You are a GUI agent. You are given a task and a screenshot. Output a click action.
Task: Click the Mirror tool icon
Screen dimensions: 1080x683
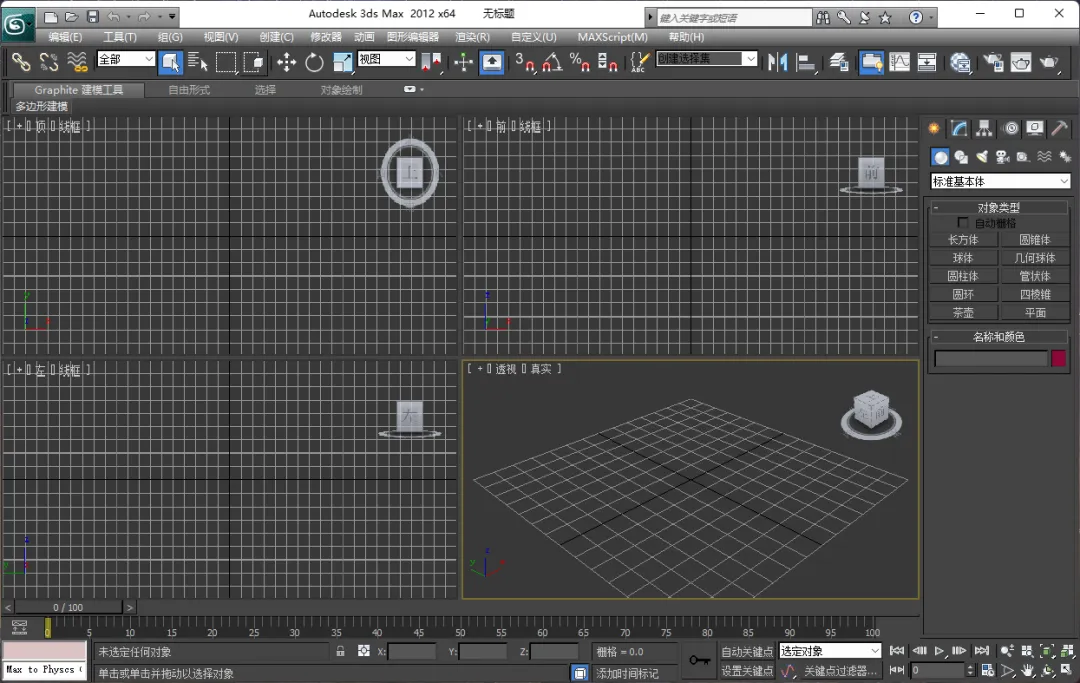777,62
